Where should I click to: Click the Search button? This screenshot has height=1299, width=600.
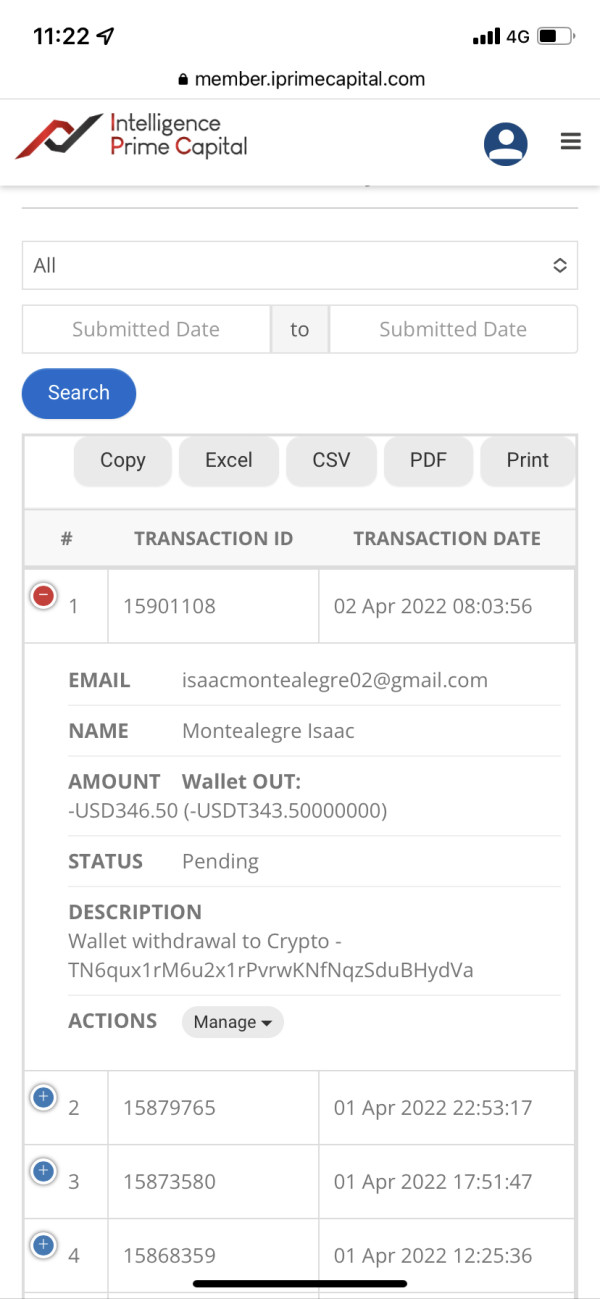pos(79,393)
